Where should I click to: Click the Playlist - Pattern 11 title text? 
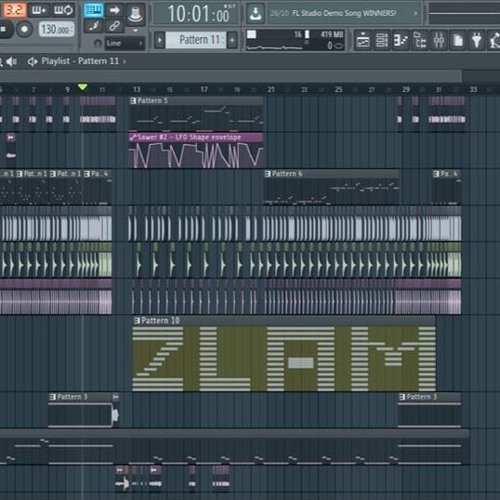point(80,61)
